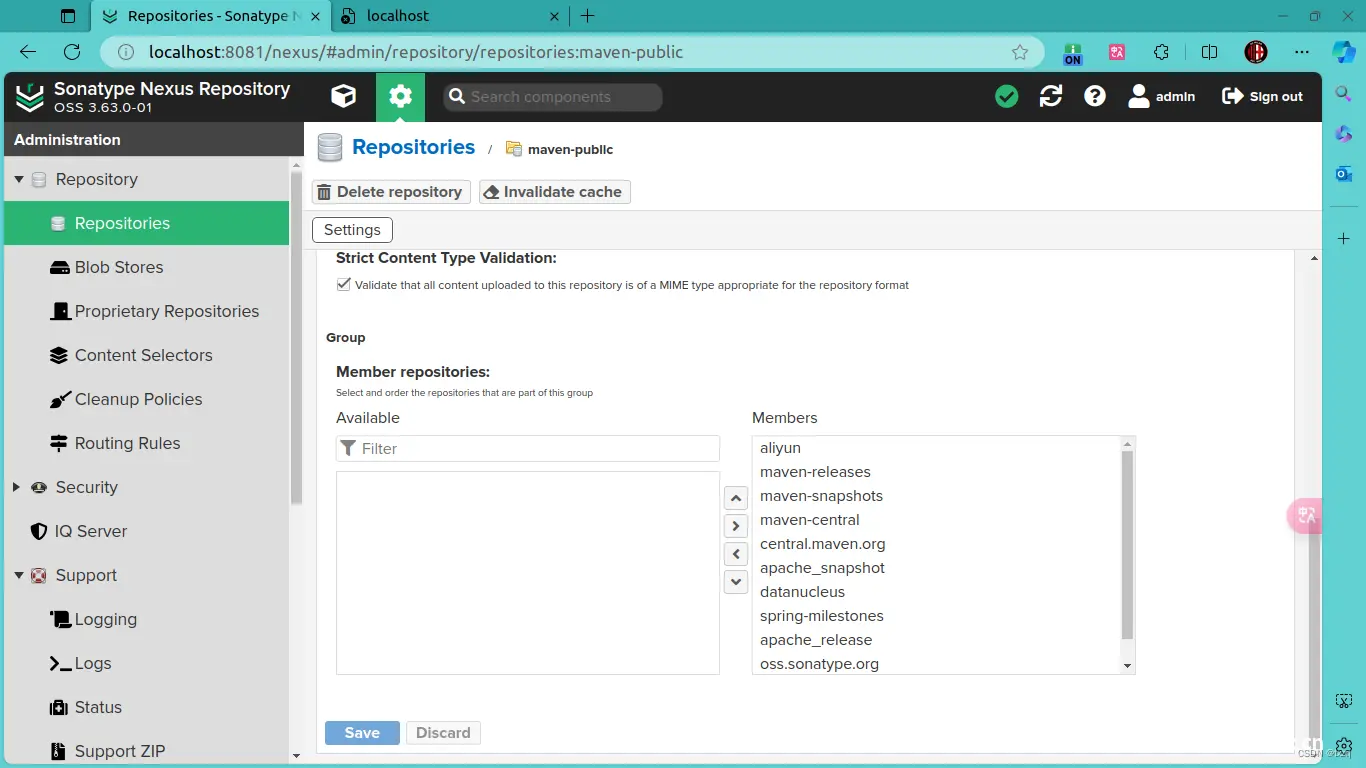Open the Copilot sidebar icon
1366x768 pixels.
click(x=1343, y=52)
